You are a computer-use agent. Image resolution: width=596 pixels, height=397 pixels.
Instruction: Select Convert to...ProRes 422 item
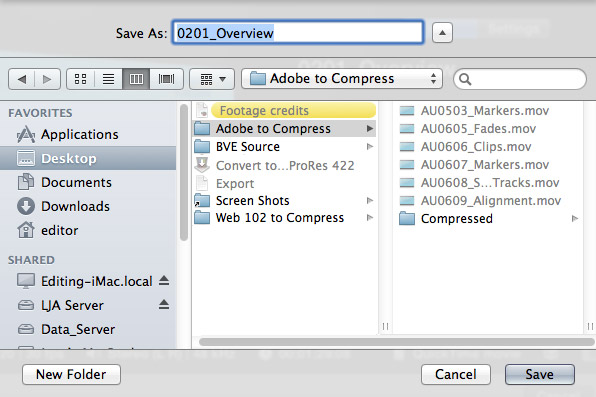(x=284, y=165)
